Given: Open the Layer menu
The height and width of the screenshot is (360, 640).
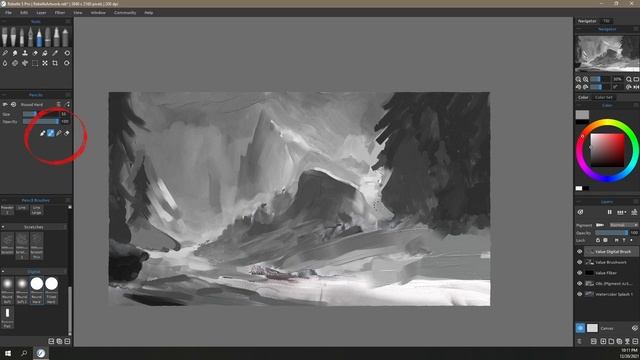Looking at the screenshot, I should (41, 13).
